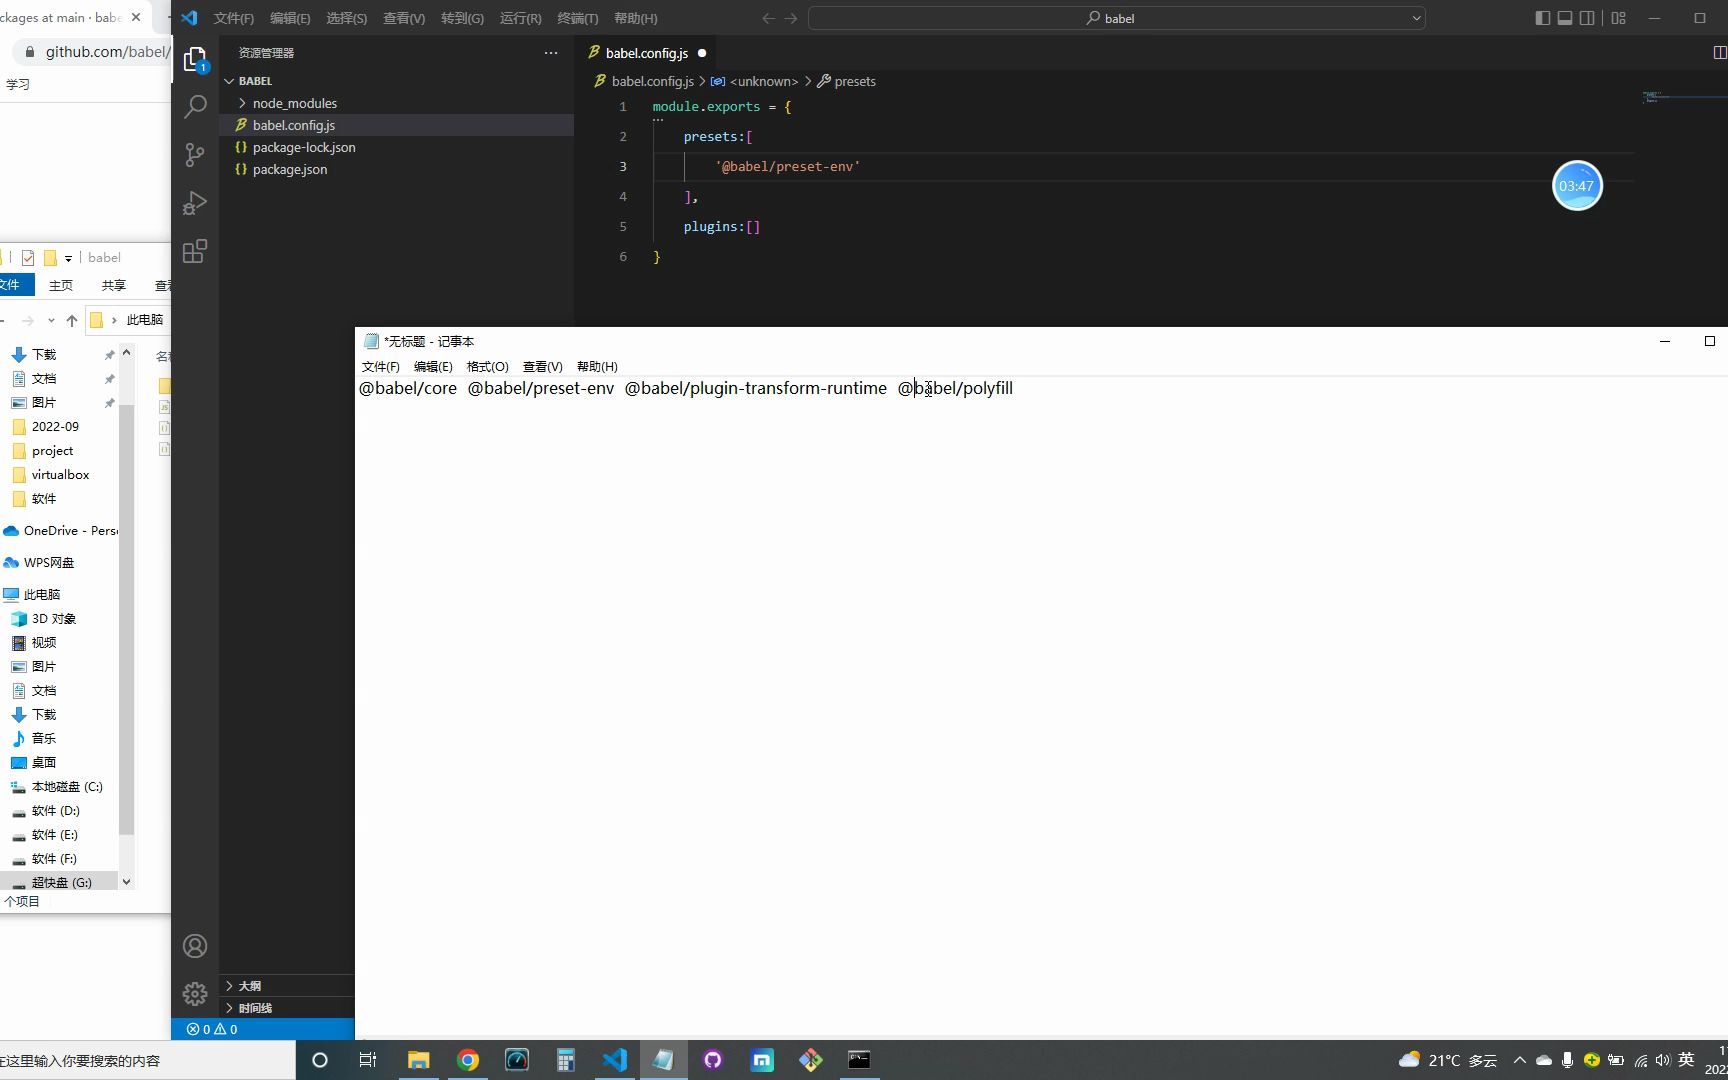Open package.json in the explorer
Viewport: 1728px width, 1080px height.
point(290,169)
